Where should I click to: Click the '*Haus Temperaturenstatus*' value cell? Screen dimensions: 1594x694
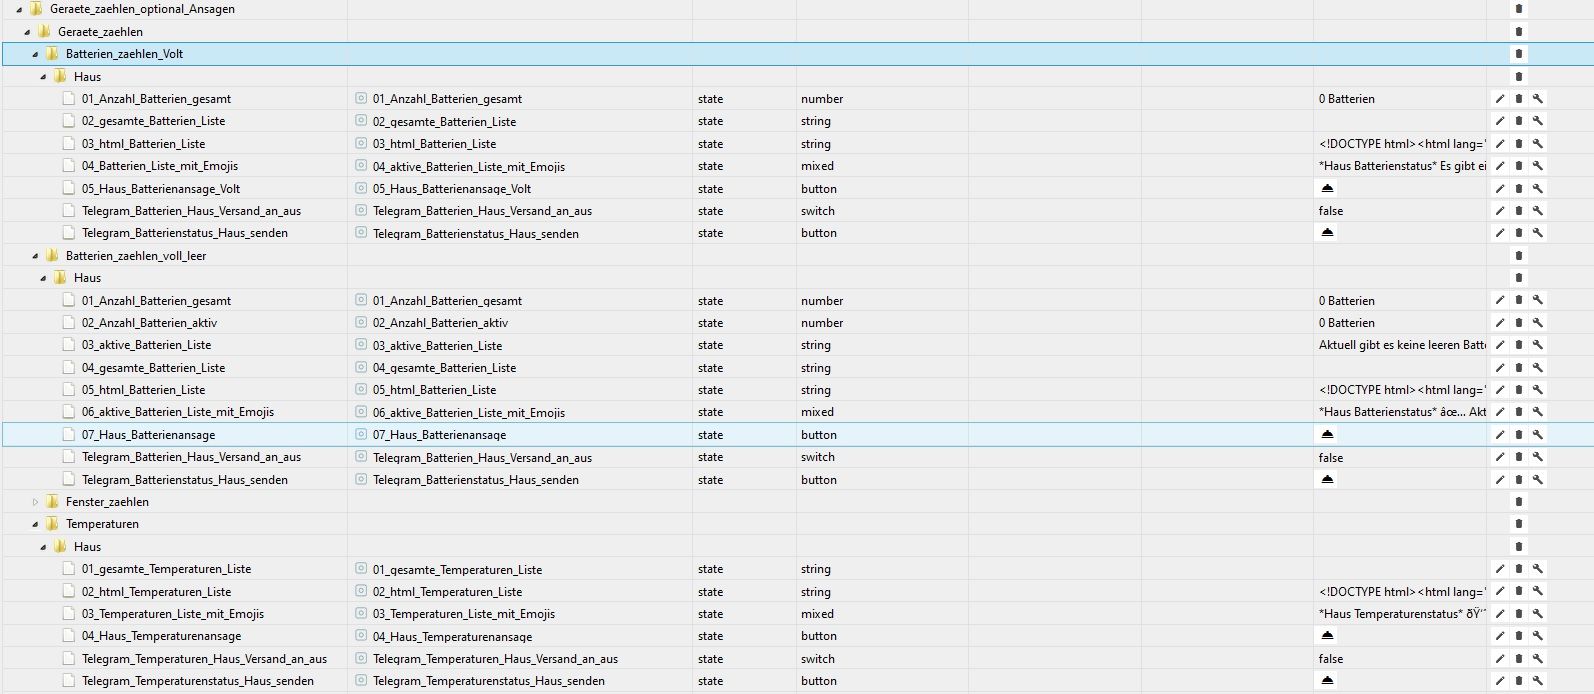pyautogui.click(x=1402, y=614)
